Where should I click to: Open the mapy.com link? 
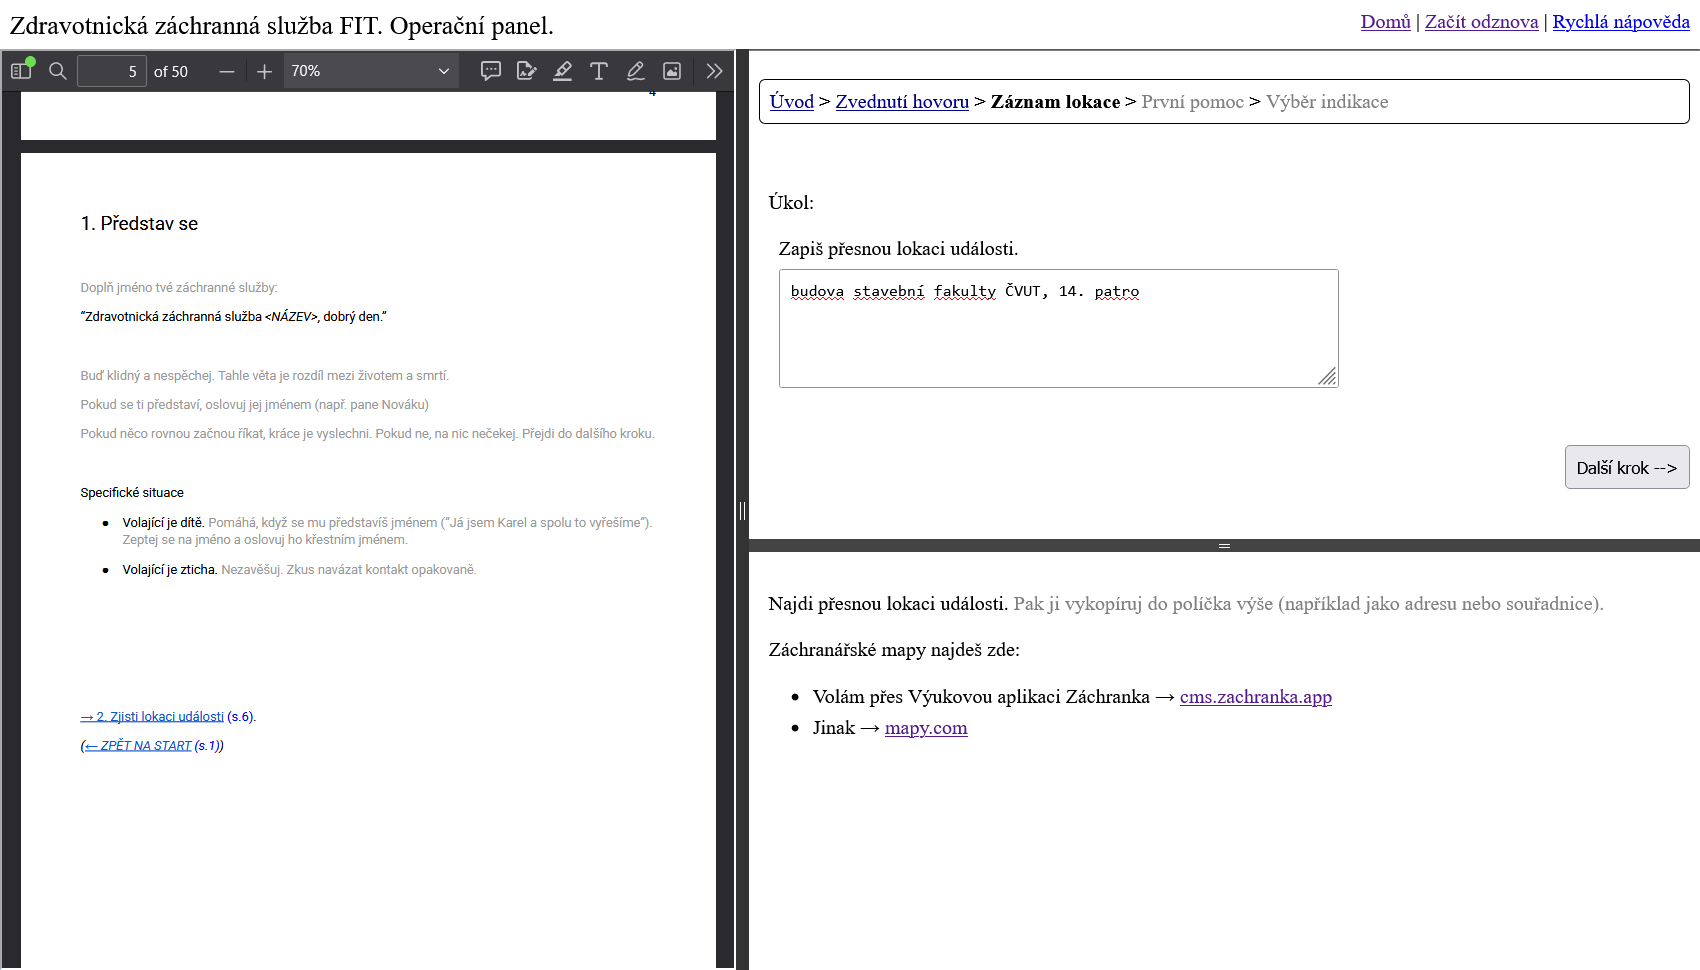coord(925,728)
